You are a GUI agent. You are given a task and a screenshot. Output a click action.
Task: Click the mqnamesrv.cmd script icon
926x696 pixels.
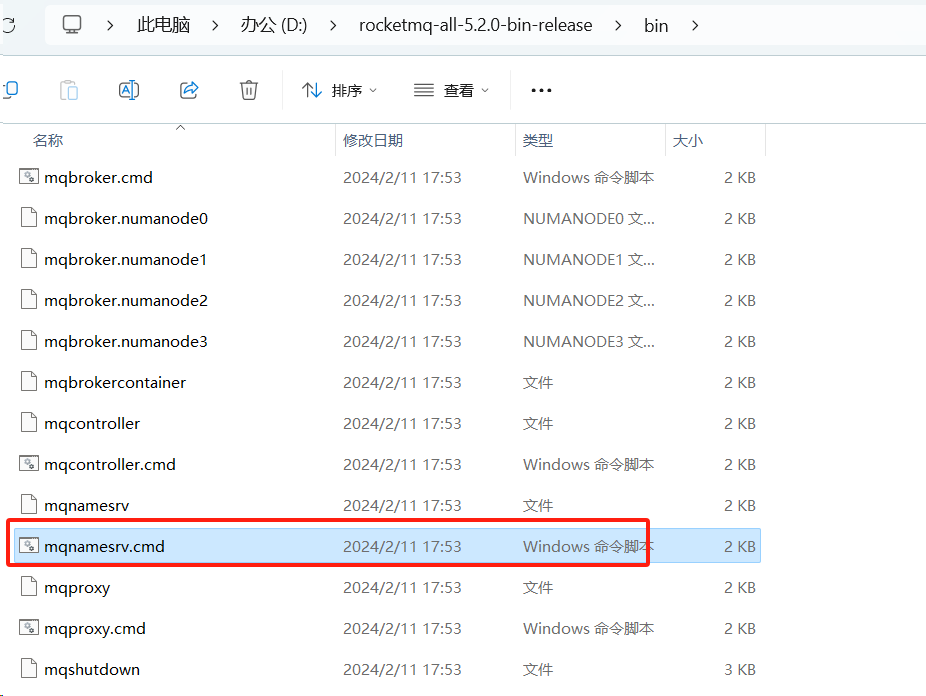pos(29,545)
